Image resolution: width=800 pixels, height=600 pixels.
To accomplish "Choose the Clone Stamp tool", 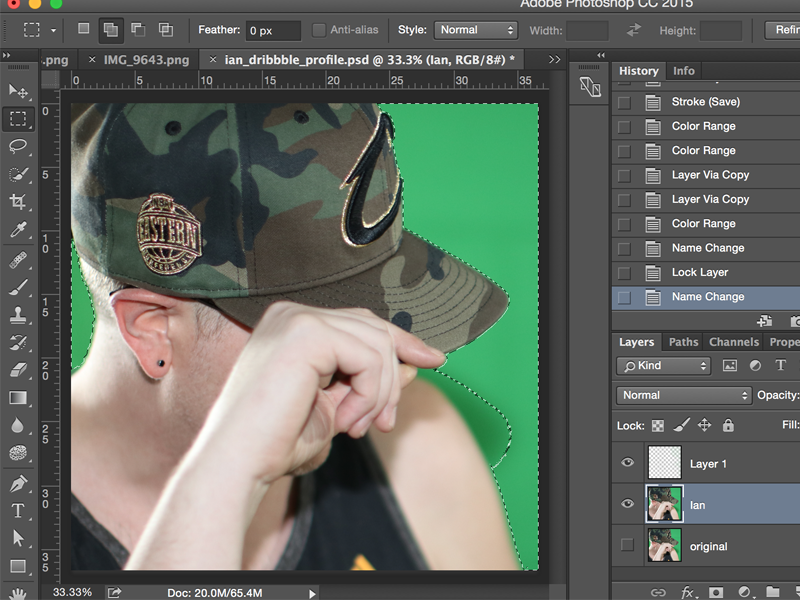I will [18, 315].
